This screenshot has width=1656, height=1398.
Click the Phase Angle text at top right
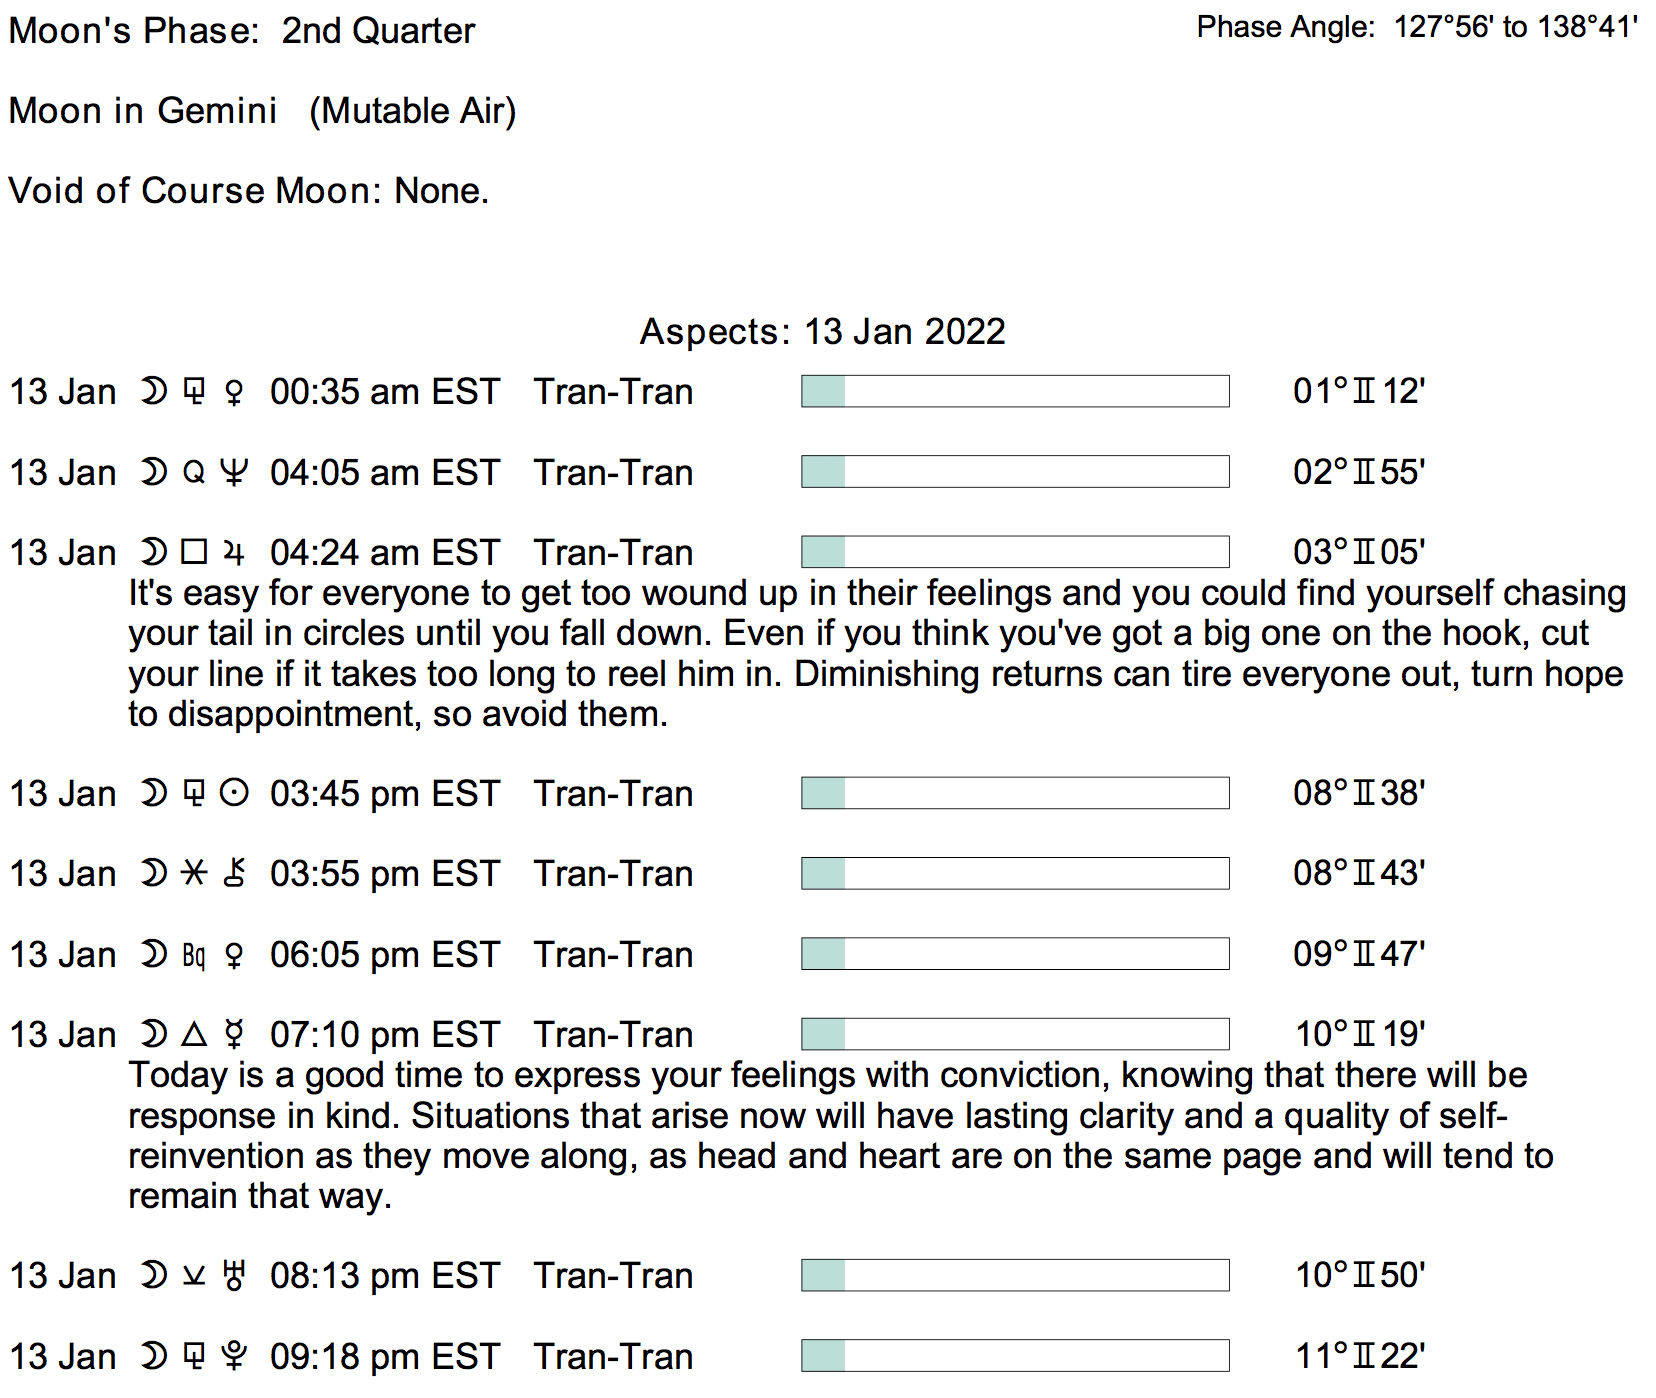[x=1416, y=27]
